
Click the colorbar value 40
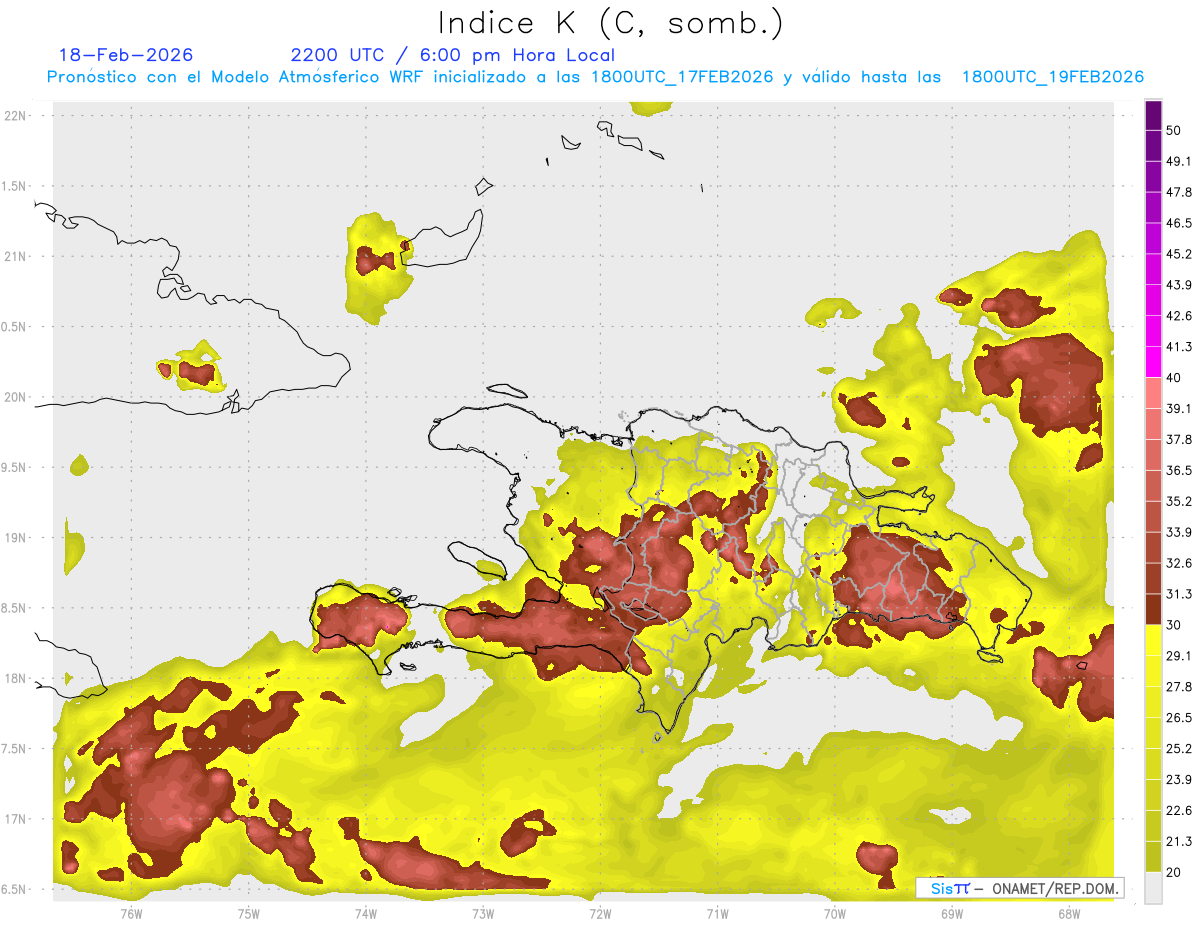pyautogui.click(x=1174, y=378)
